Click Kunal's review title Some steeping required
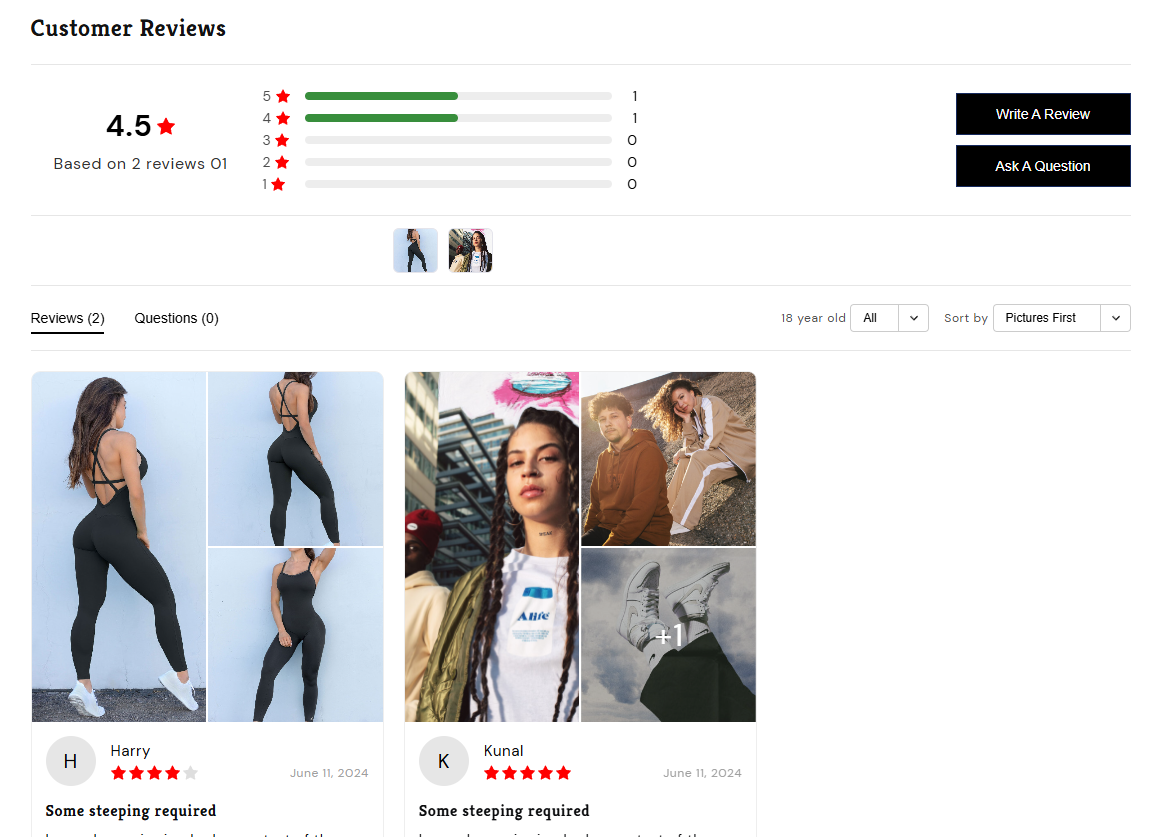Image resolution: width=1160 pixels, height=837 pixels. click(504, 811)
